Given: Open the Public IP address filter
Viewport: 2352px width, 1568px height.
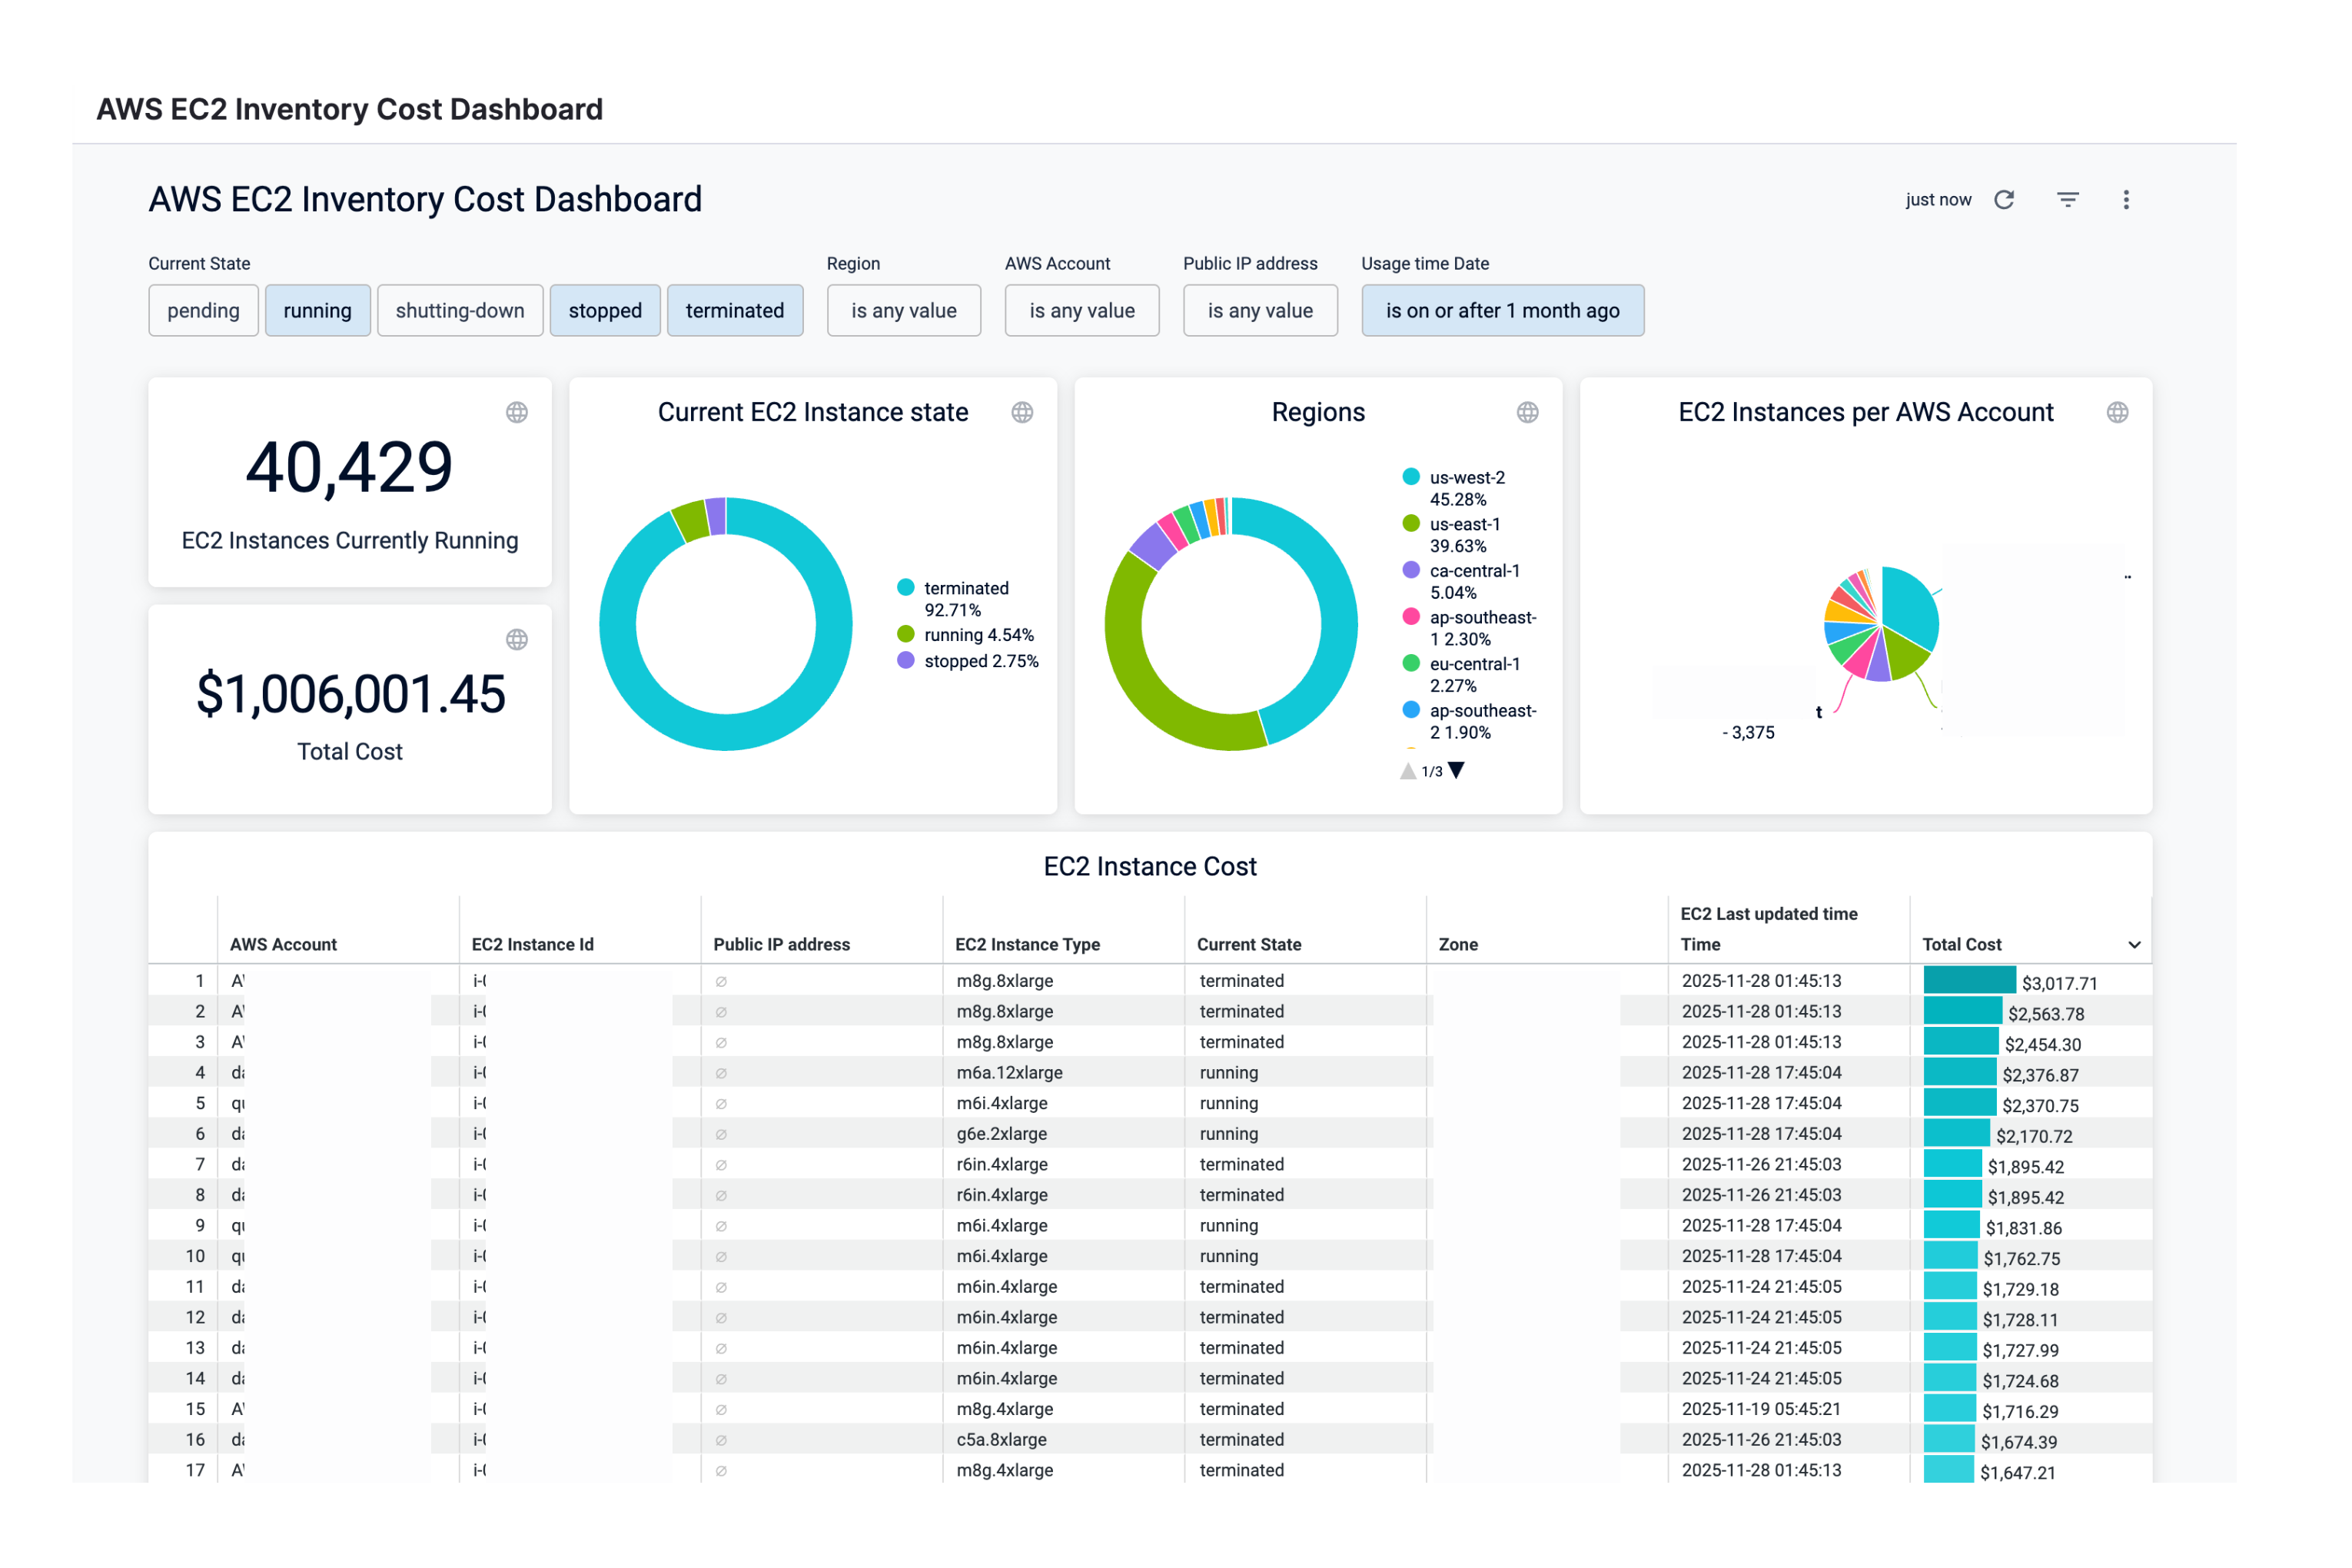Looking at the screenshot, I should [1259, 311].
